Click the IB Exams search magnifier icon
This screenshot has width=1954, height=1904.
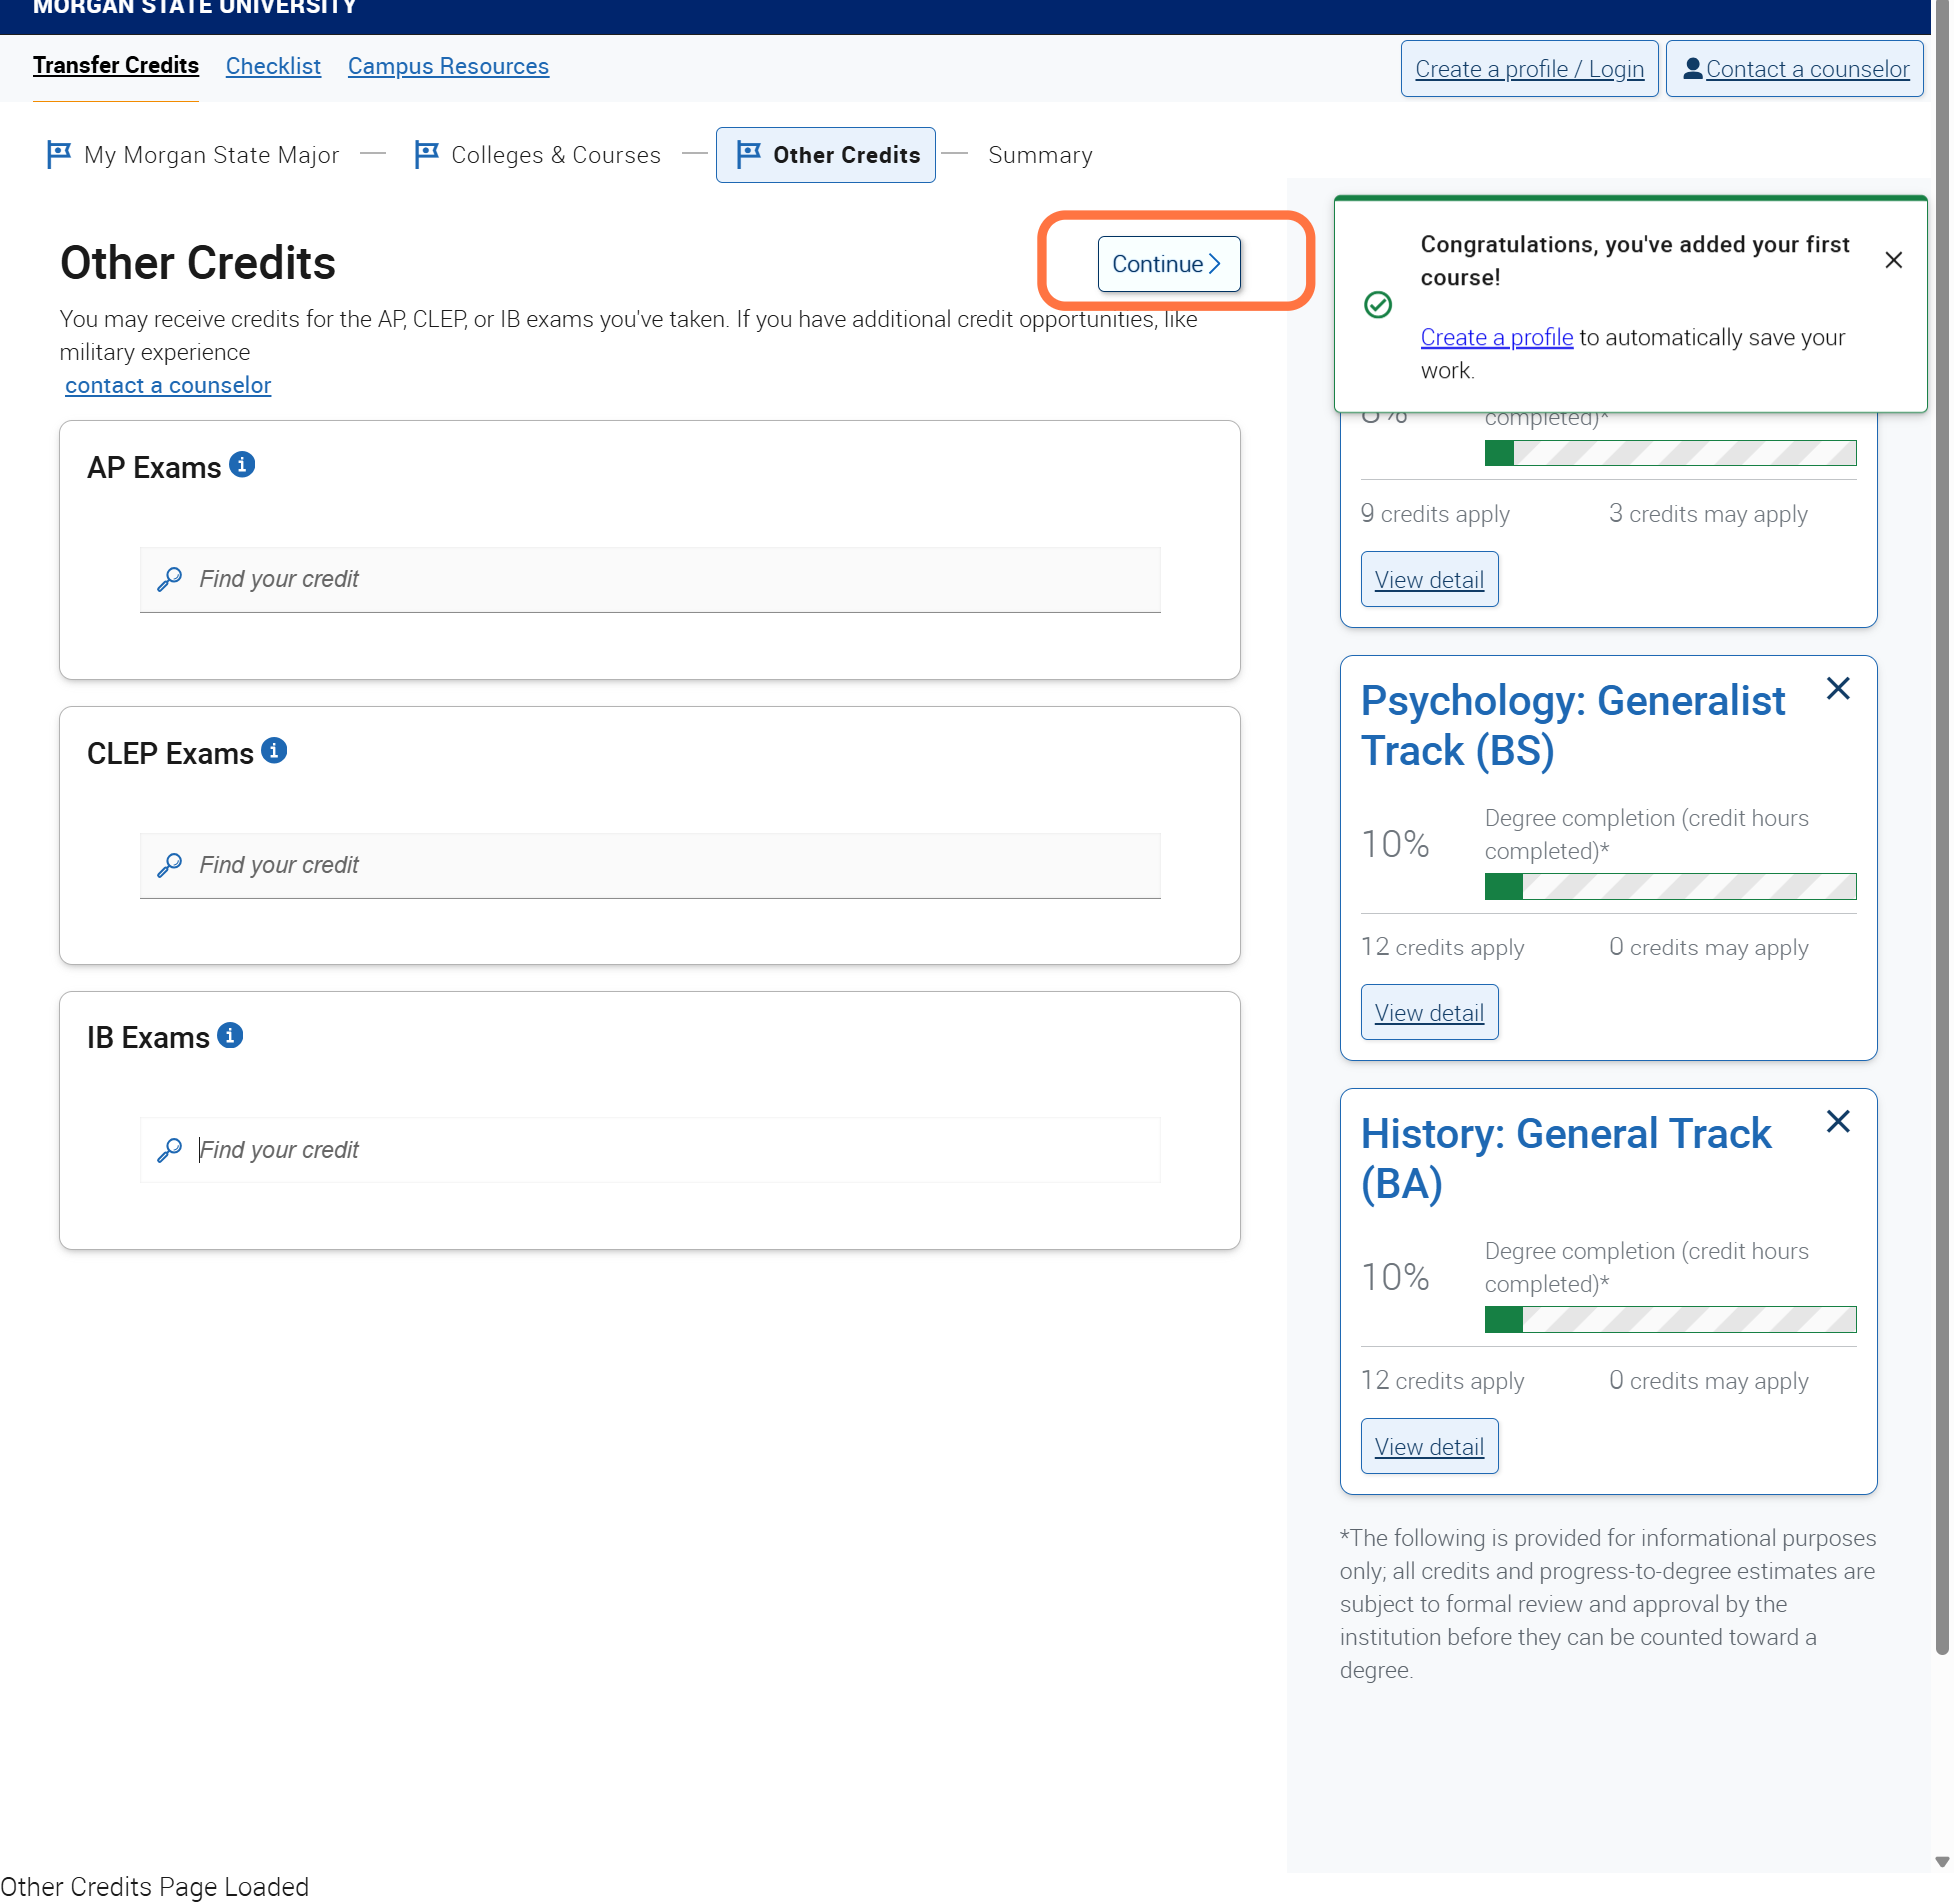coord(170,1150)
